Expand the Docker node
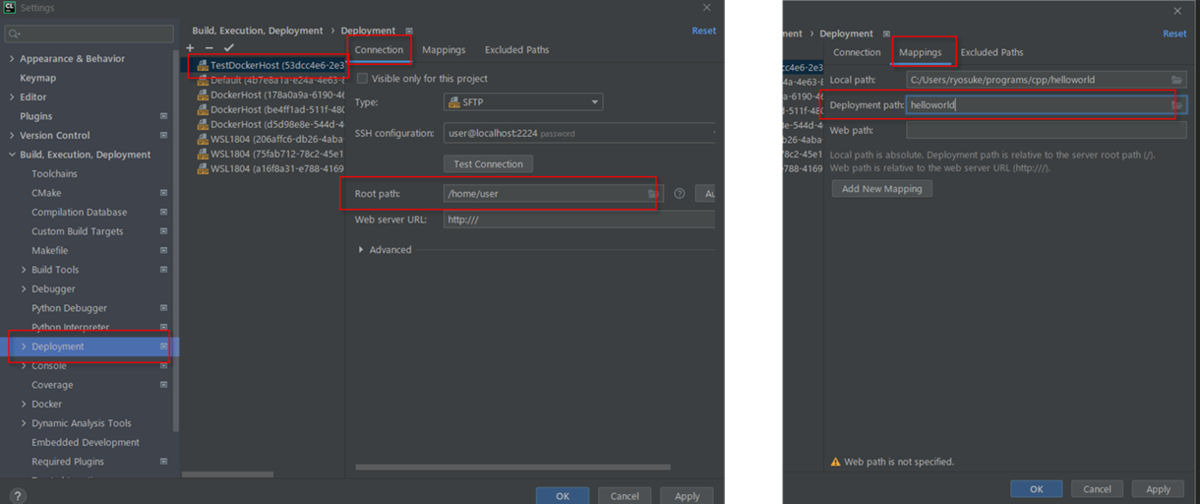The height and width of the screenshot is (504, 1200). (24, 404)
